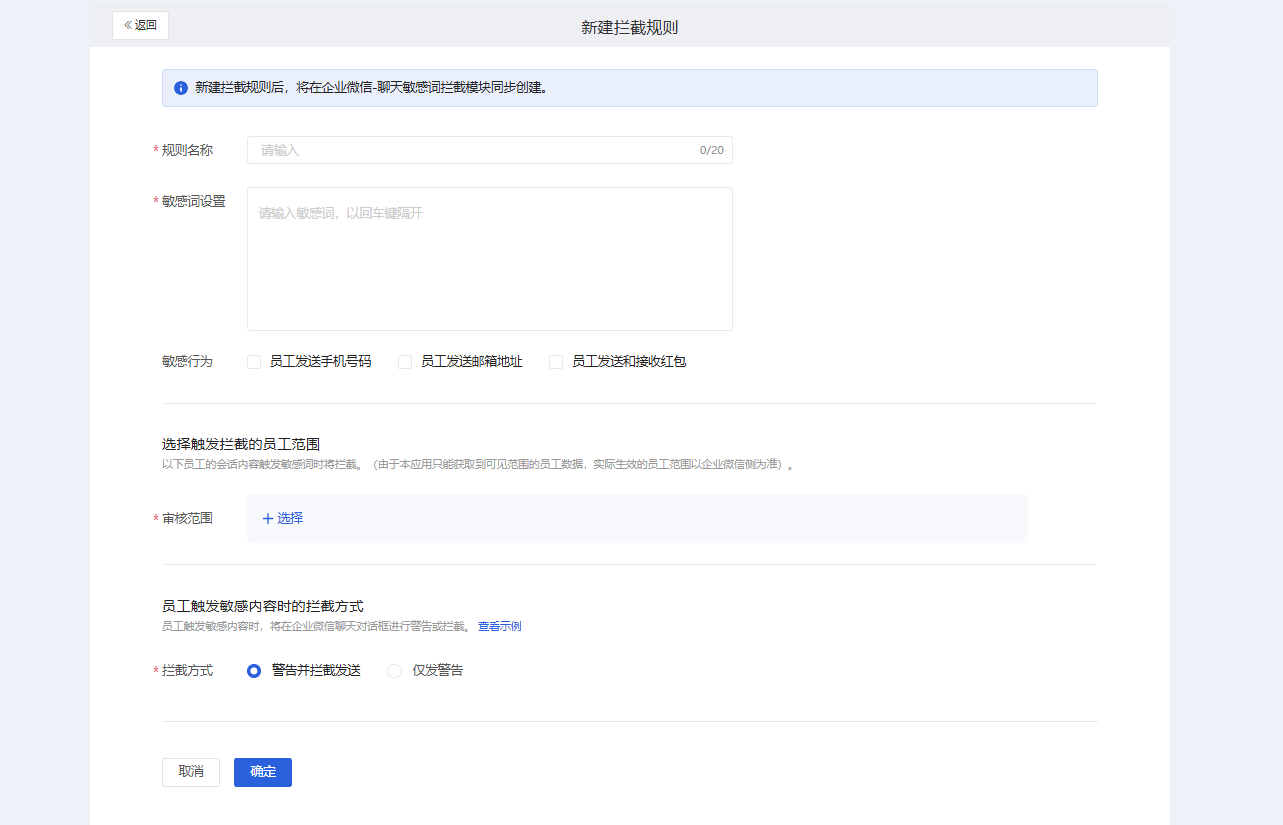This screenshot has width=1283, height=825.
Task: Select the 警告并拦截发送 radio option
Action: (254, 671)
